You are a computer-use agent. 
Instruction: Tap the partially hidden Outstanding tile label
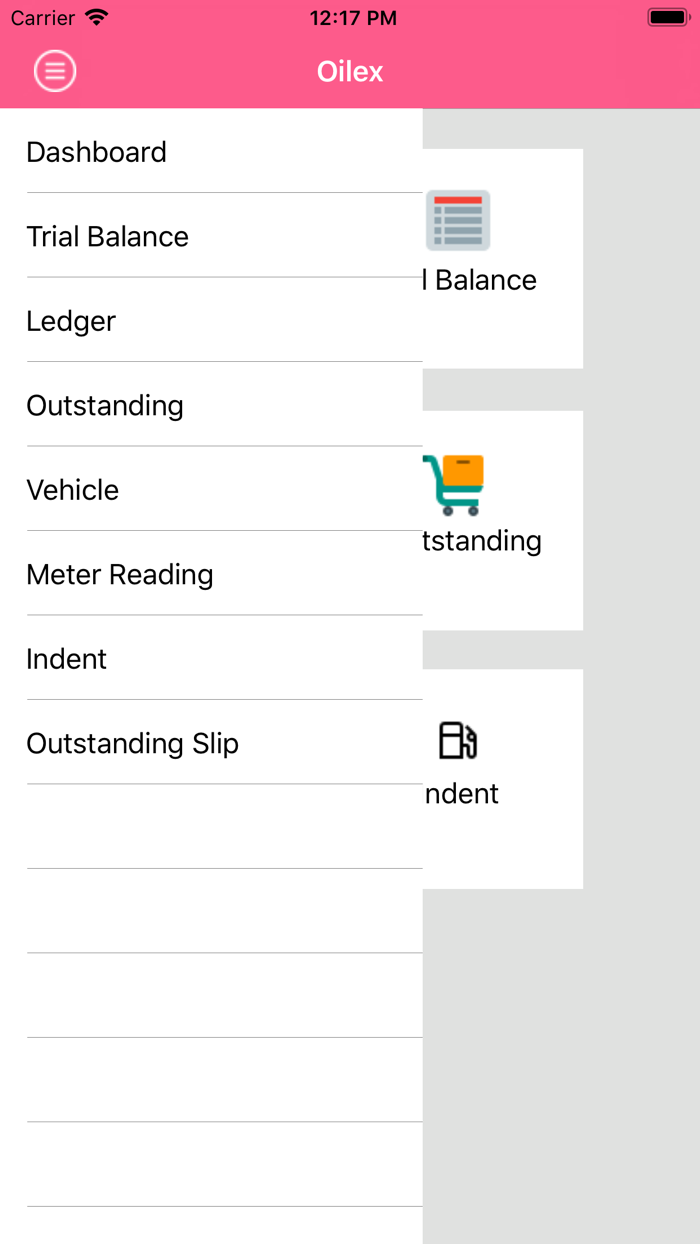click(x=482, y=541)
